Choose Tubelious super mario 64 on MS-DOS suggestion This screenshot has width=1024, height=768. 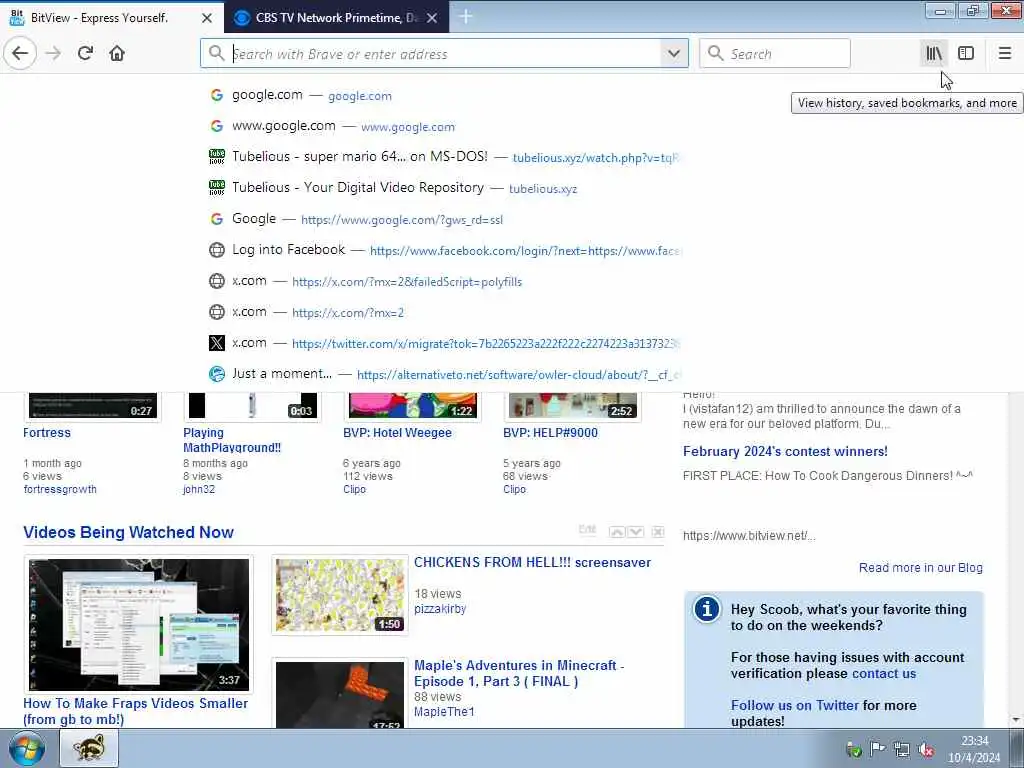point(443,157)
